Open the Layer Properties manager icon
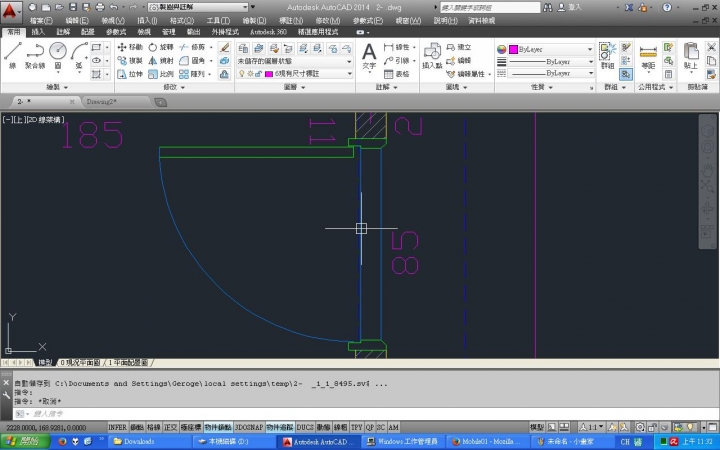Viewport: 720px width, 450px height. 243,48
